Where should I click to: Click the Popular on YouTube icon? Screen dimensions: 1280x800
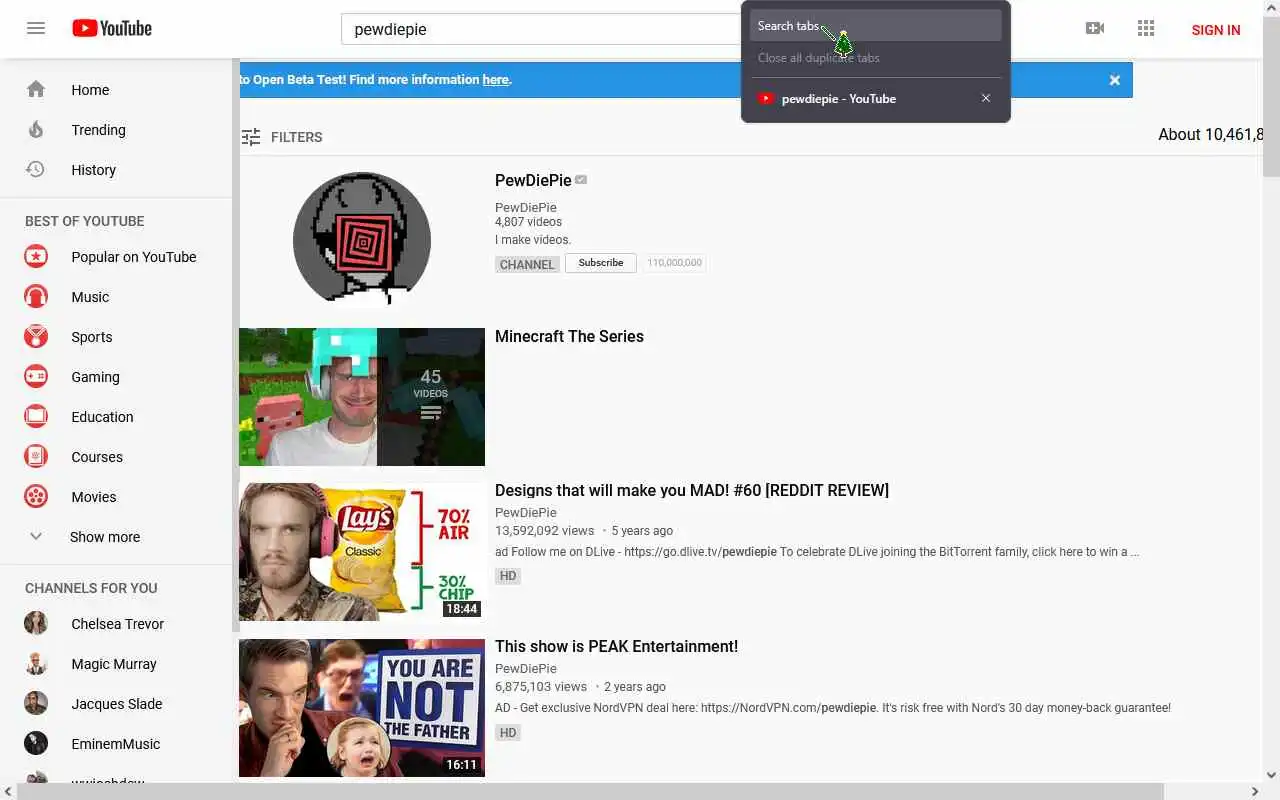36,256
